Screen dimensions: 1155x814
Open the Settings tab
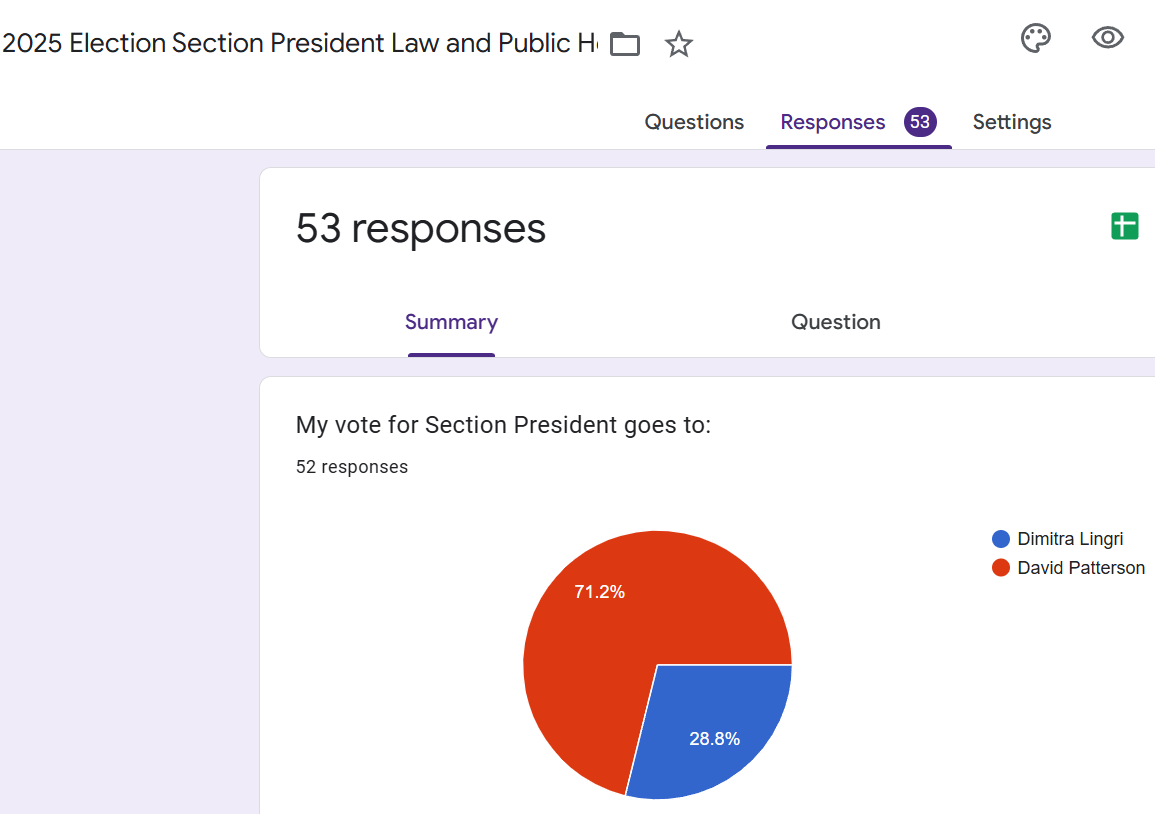tap(1012, 122)
